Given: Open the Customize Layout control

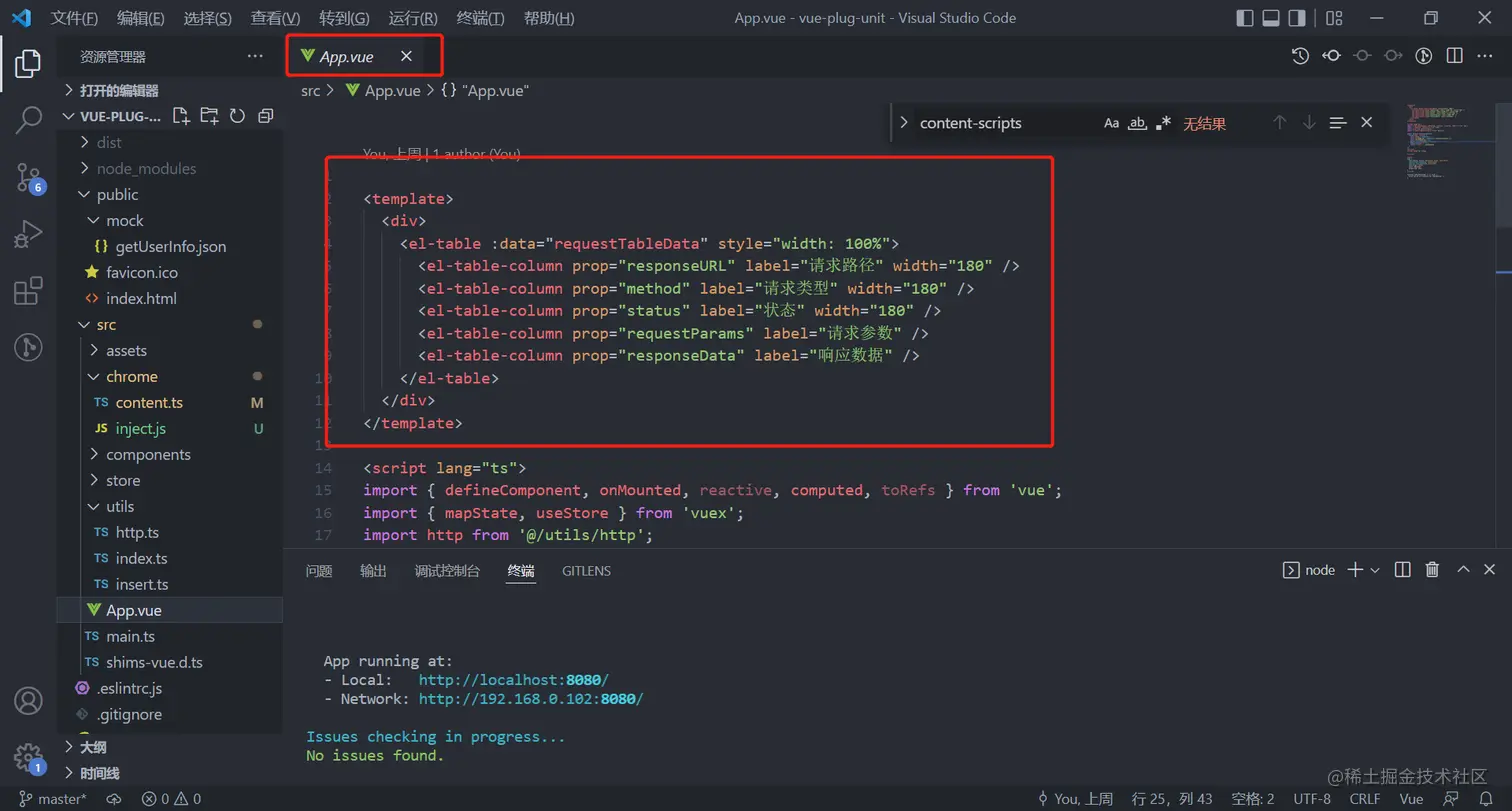Looking at the screenshot, I should (x=1334, y=18).
